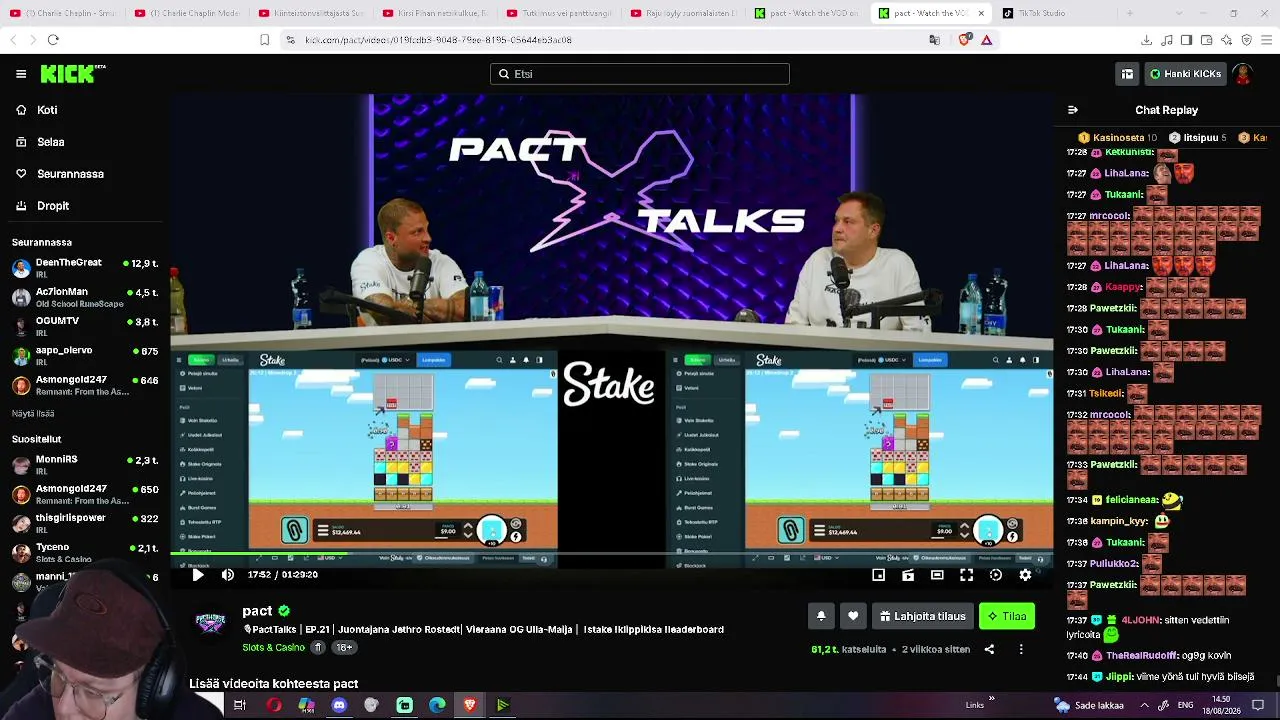Play the video

coord(197,575)
